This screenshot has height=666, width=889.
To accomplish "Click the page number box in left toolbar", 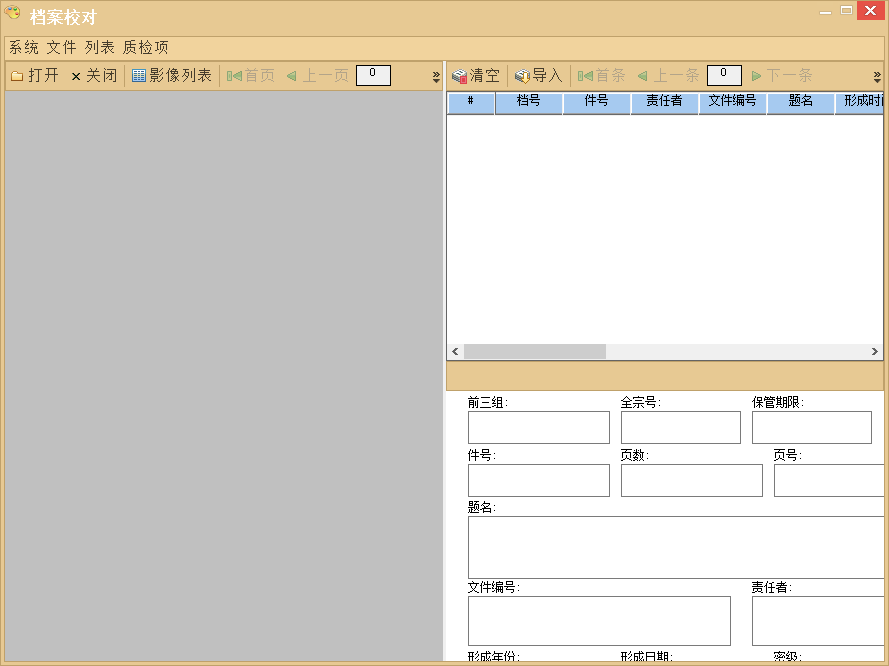I will coord(373,75).
